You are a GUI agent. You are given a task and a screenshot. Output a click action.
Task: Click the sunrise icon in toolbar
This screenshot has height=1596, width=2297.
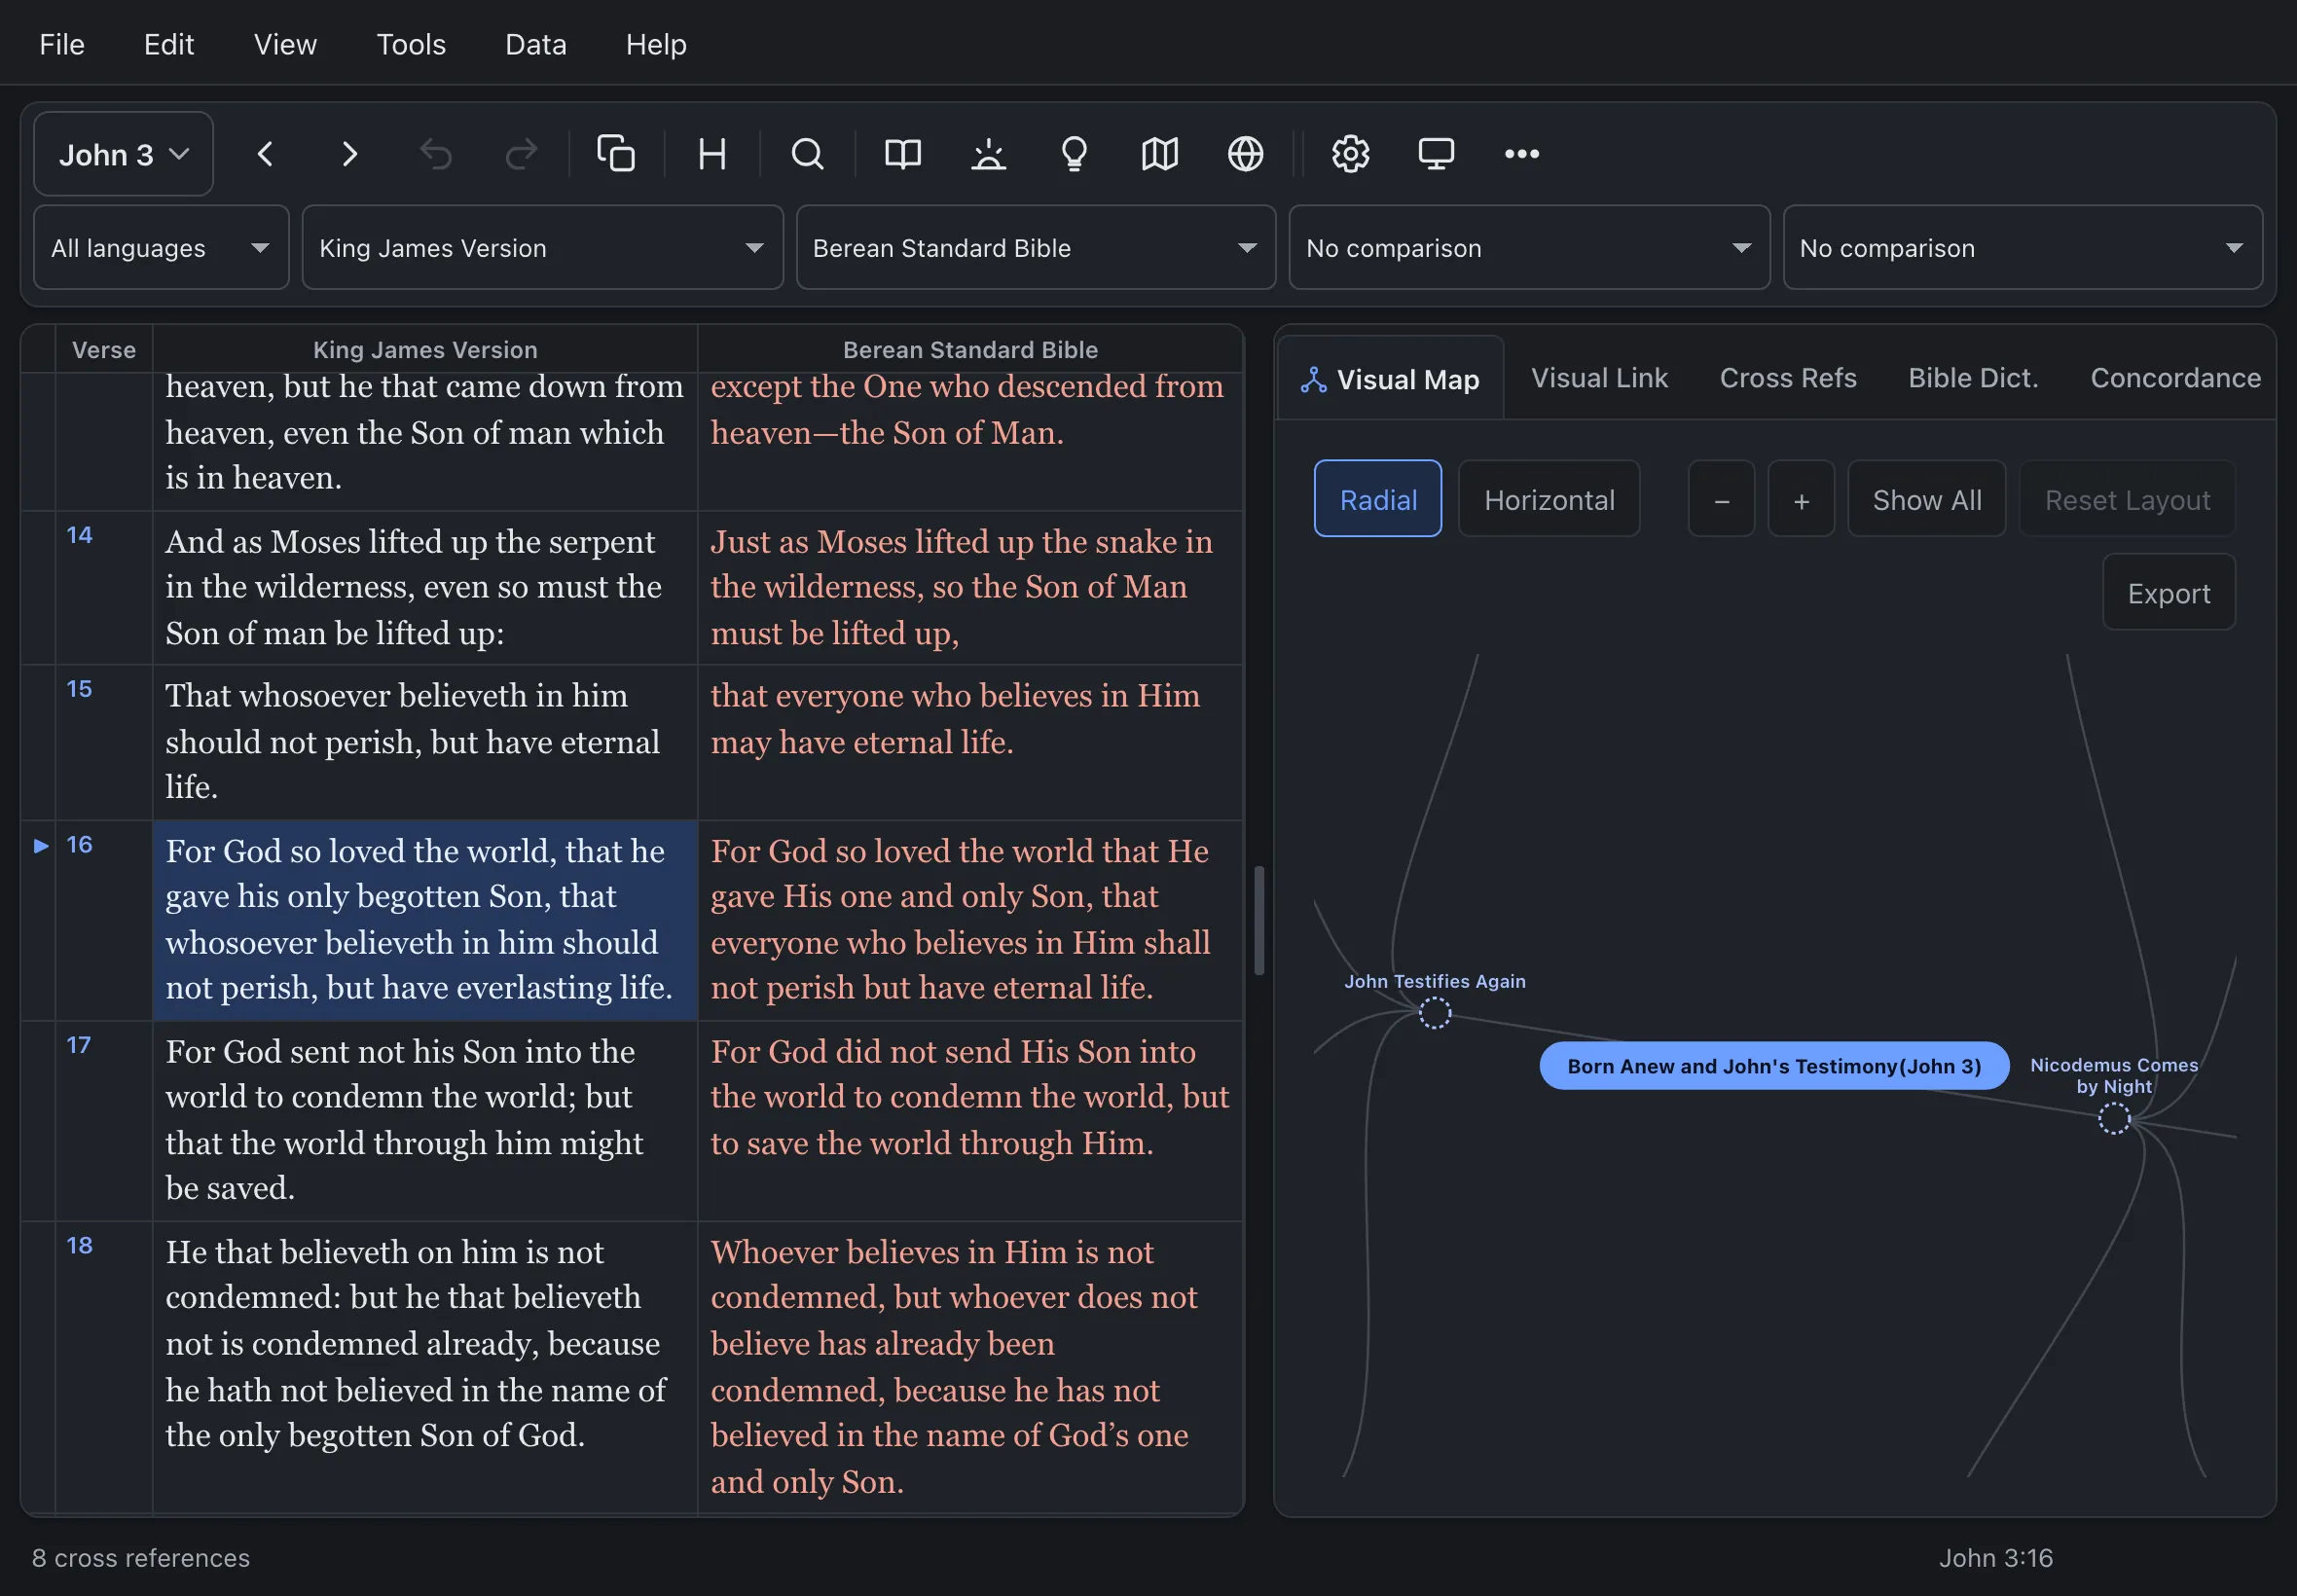(x=989, y=154)
